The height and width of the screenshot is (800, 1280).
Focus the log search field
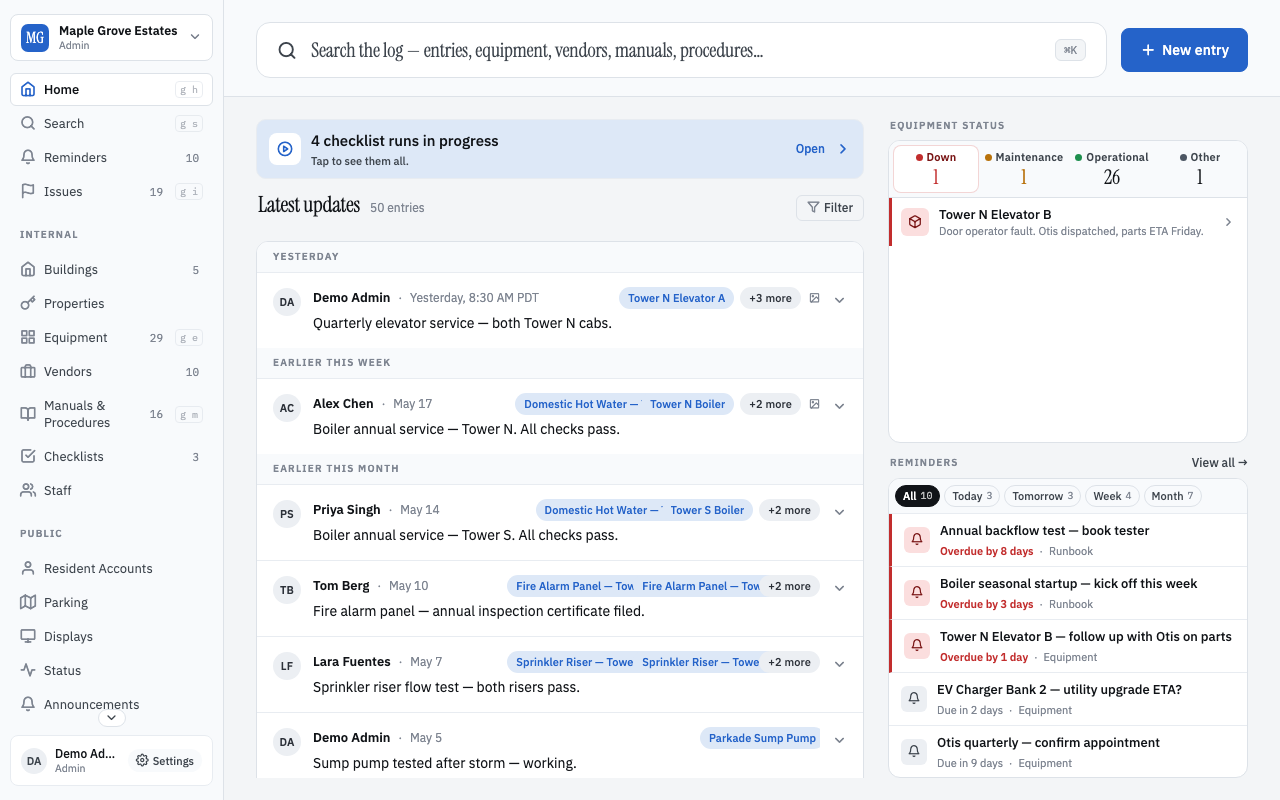(681, 50)
